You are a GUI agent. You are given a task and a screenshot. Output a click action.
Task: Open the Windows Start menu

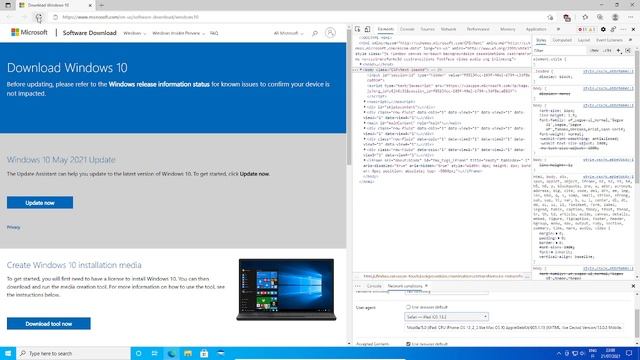pos(8,353)
